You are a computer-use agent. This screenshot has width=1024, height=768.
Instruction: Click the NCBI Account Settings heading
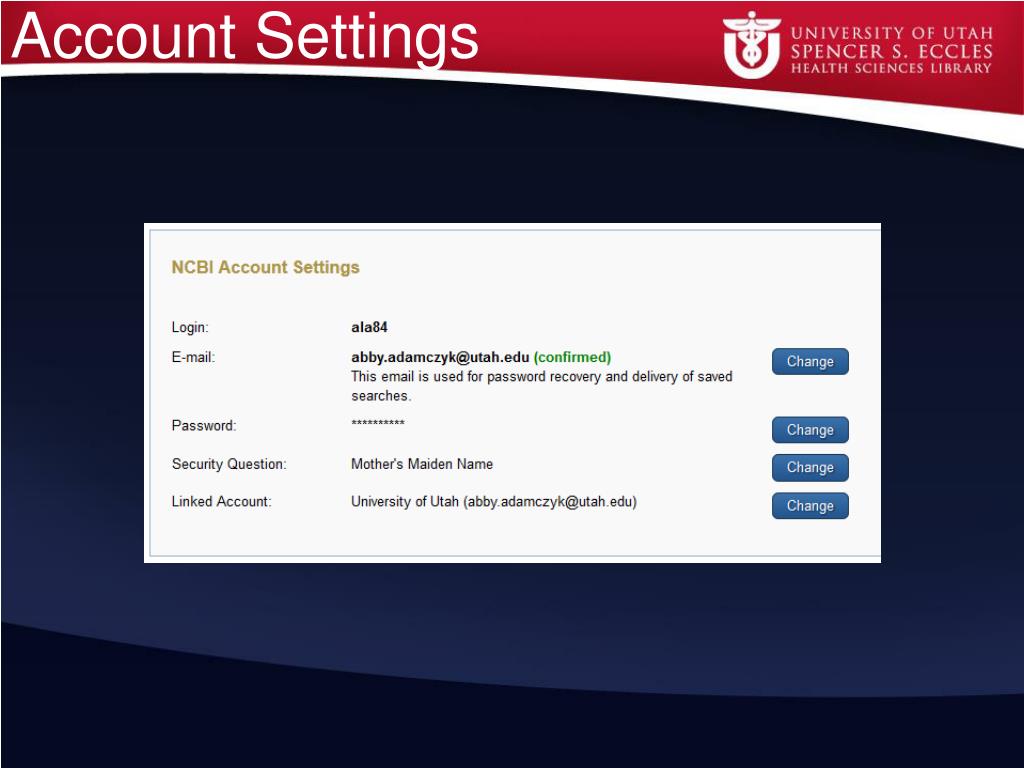(265, 267)
